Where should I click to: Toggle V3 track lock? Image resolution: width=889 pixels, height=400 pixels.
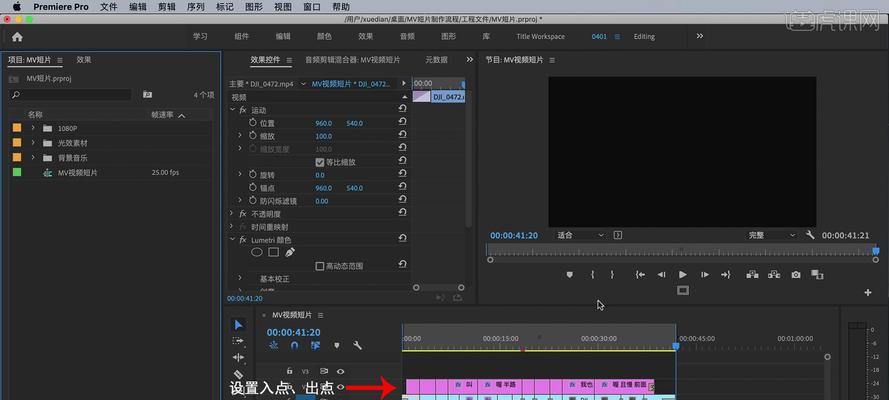point(290,371)
